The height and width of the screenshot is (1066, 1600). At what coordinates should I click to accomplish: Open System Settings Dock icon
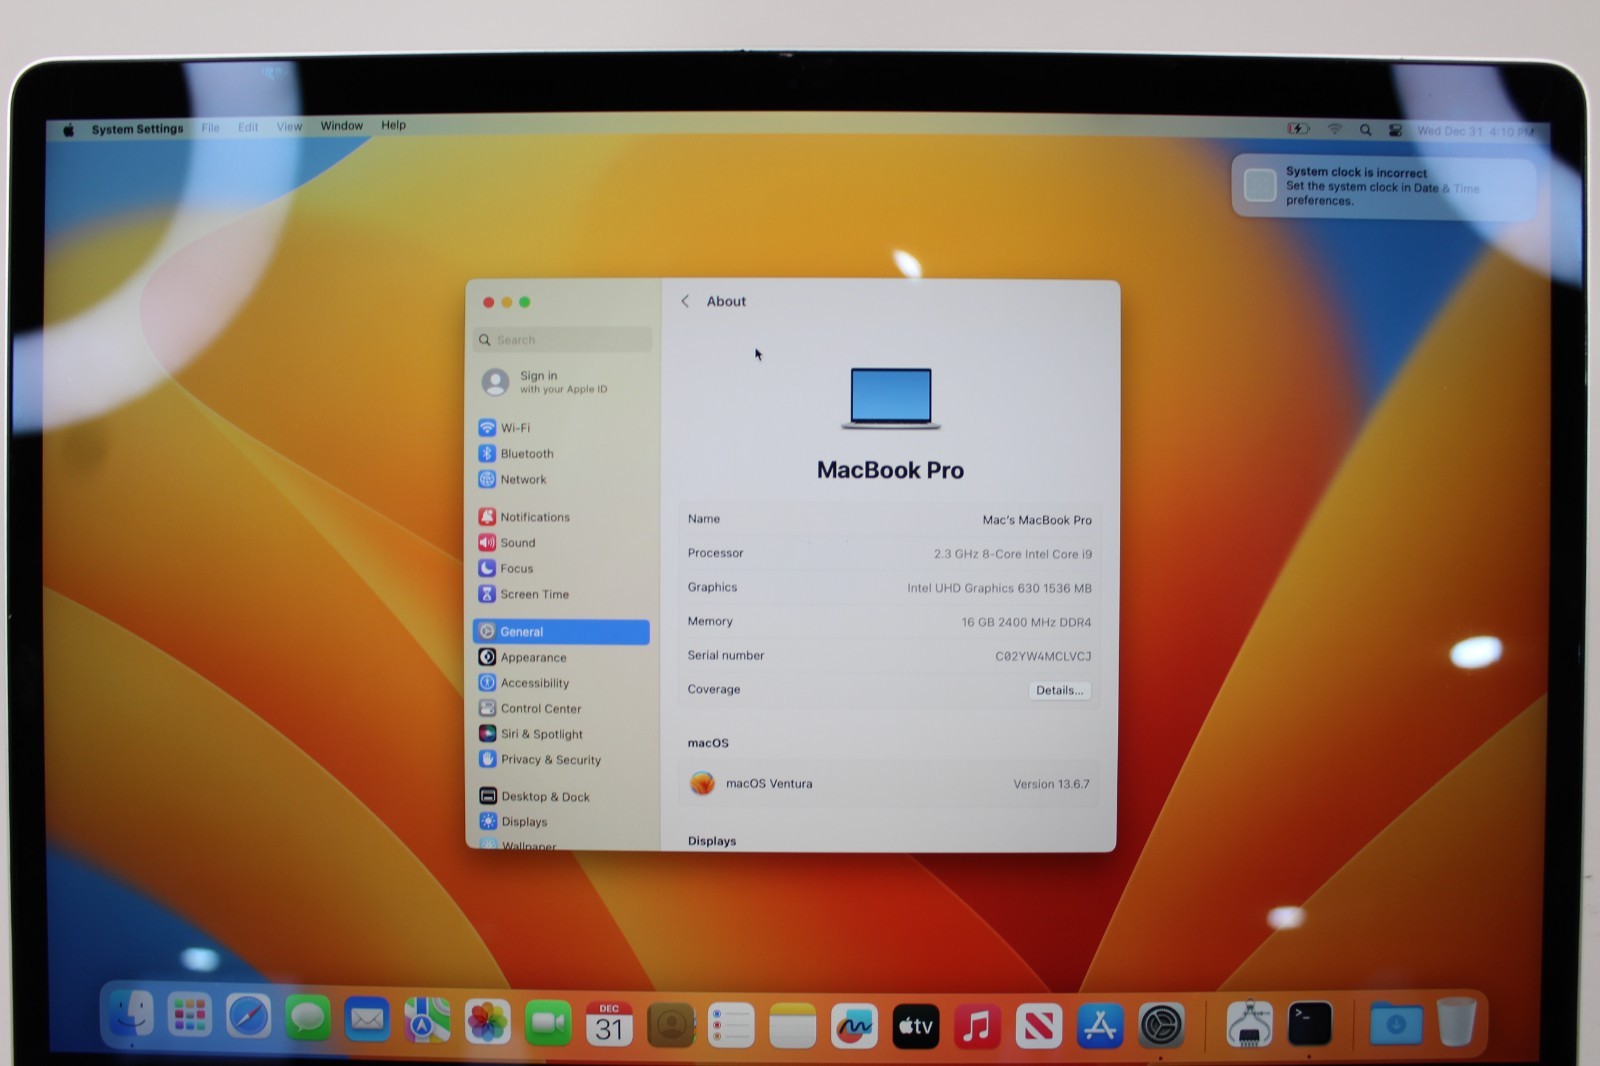point(1161,1025)
